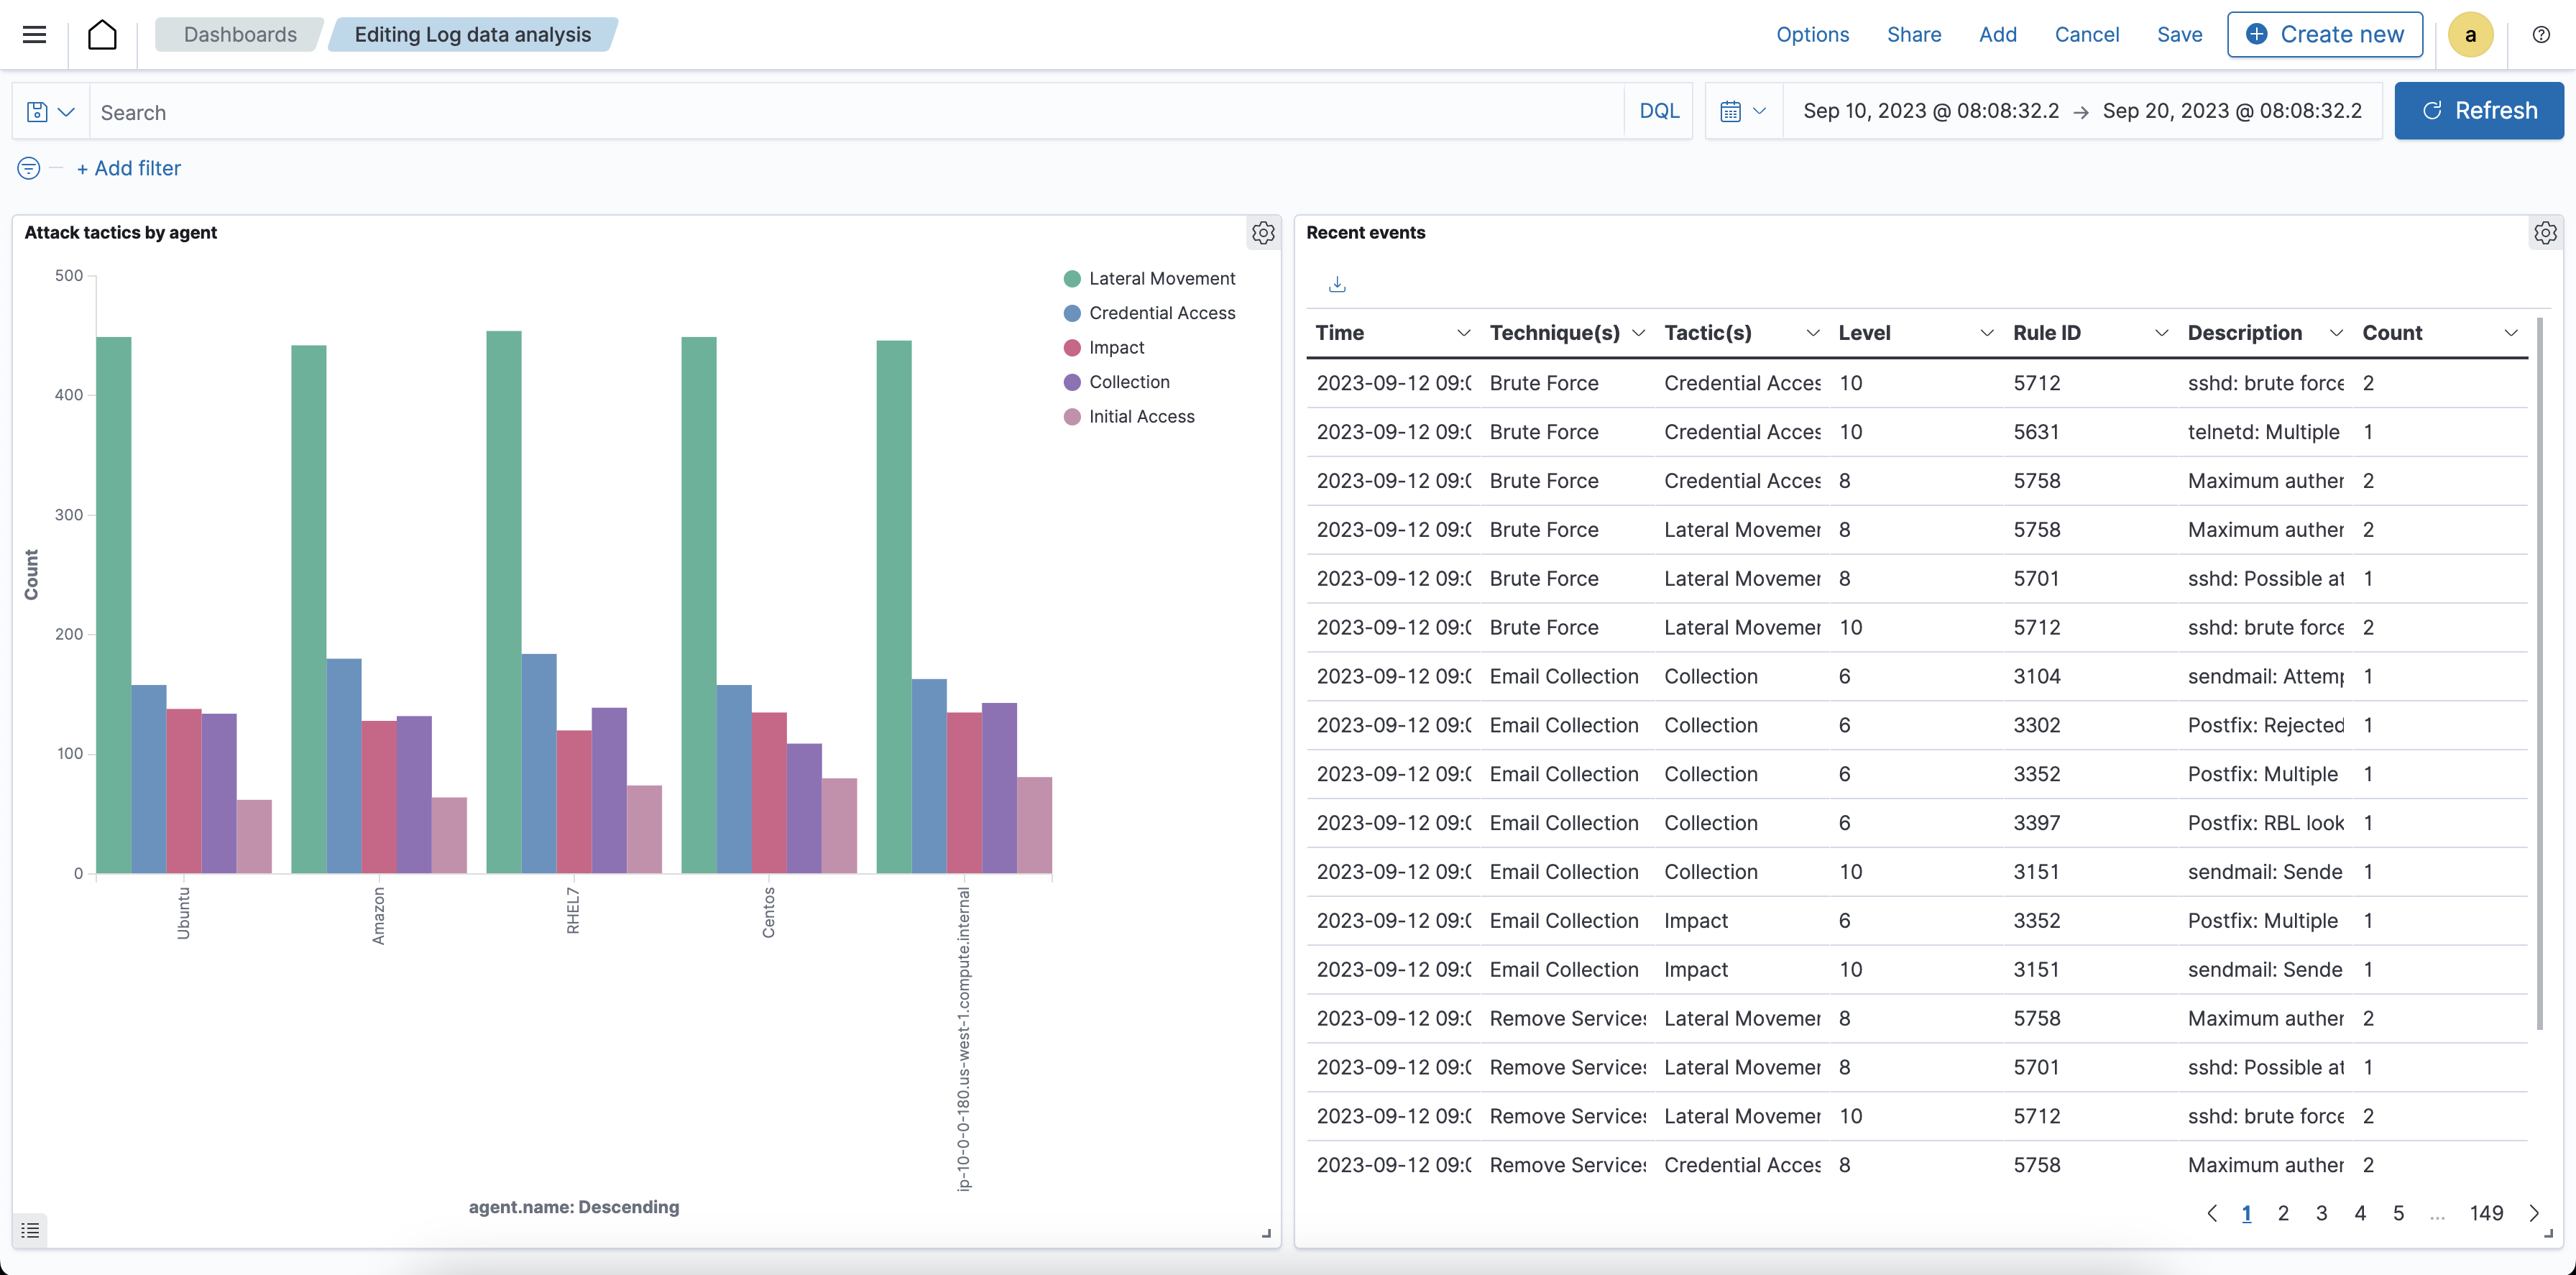2576x1275 pixels.
Task: Open the date picker calendar dropdown
Action: pyautogui.click(x=1743, y=111)
